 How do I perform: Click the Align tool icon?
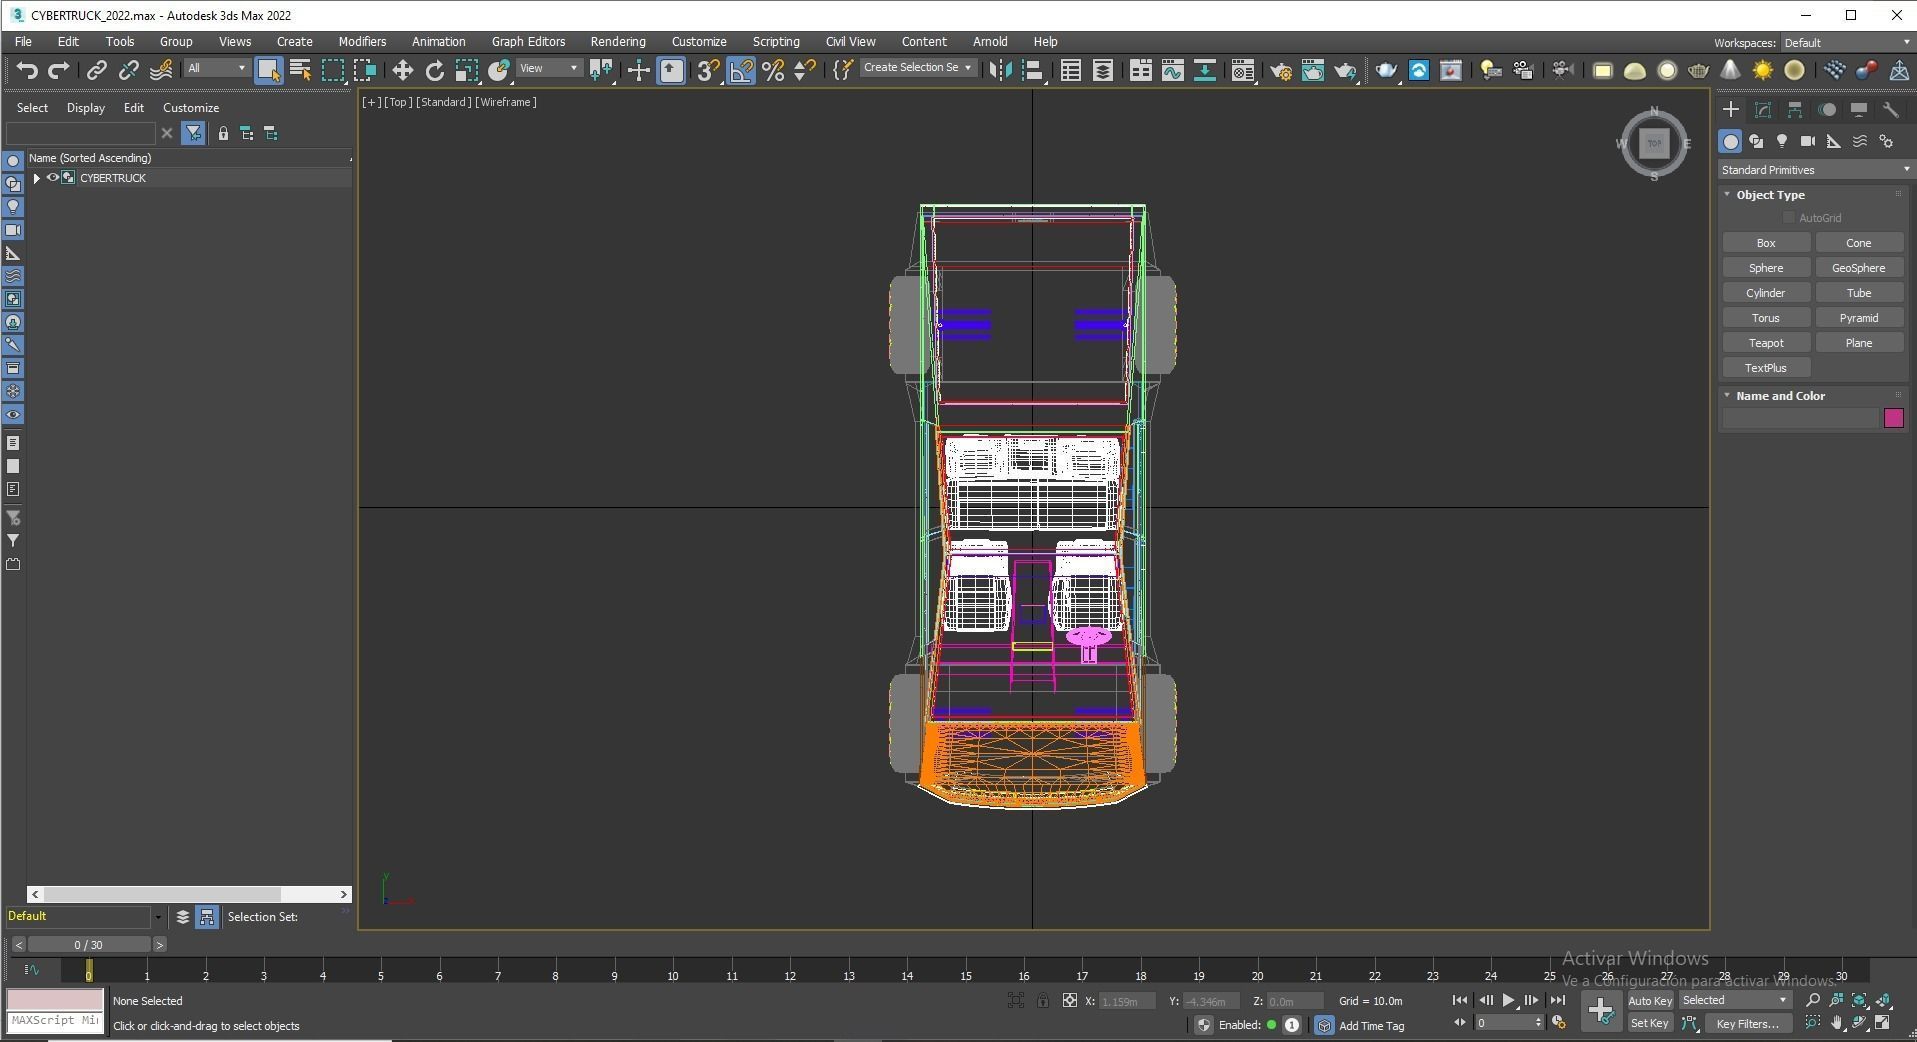[1033, 70]
